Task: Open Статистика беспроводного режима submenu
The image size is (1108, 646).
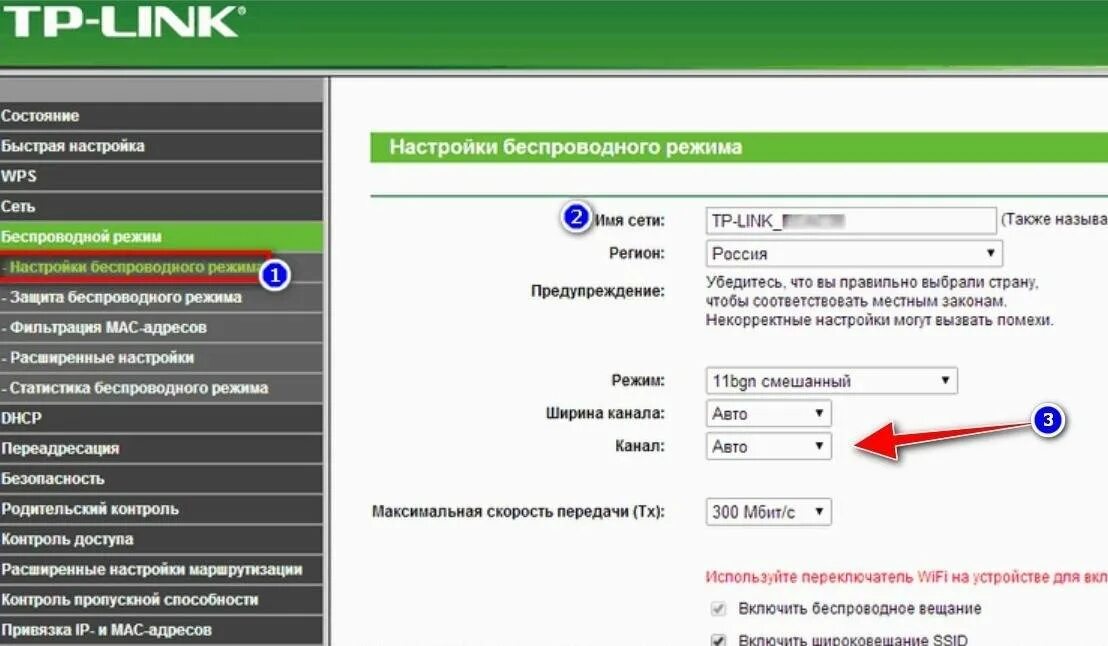Action: (161, 388)
